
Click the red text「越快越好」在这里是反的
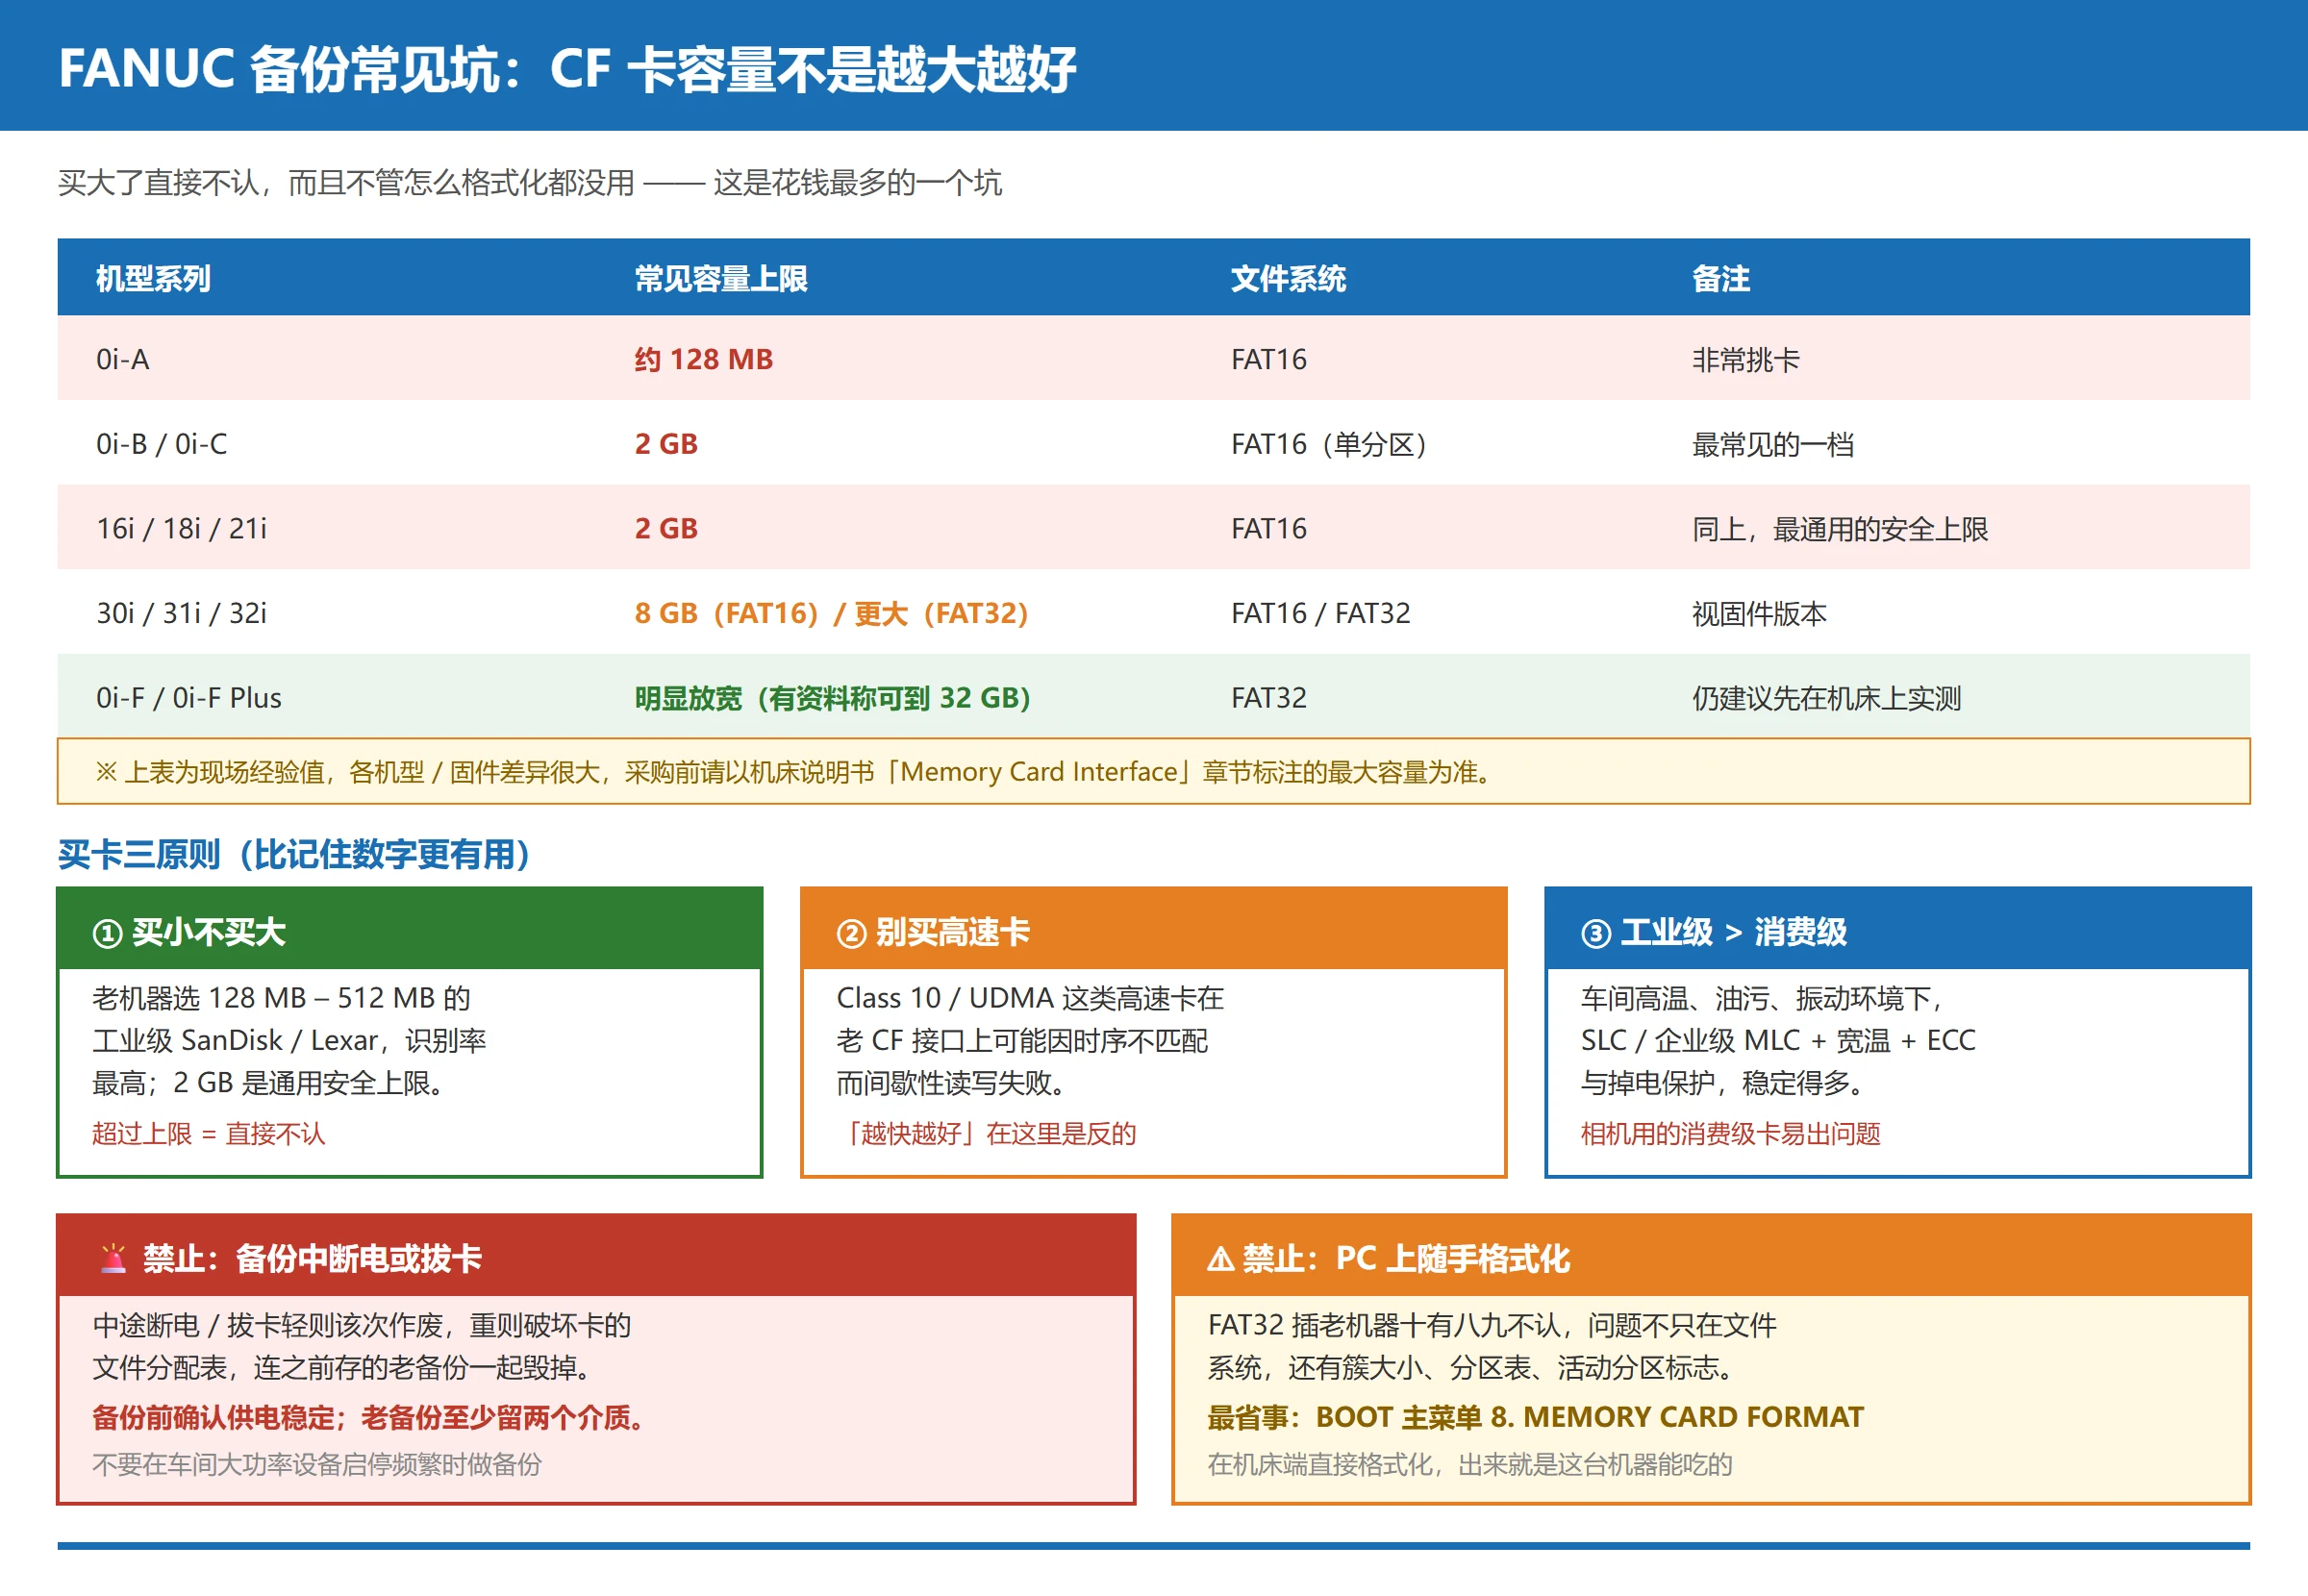click(987, 1133)
